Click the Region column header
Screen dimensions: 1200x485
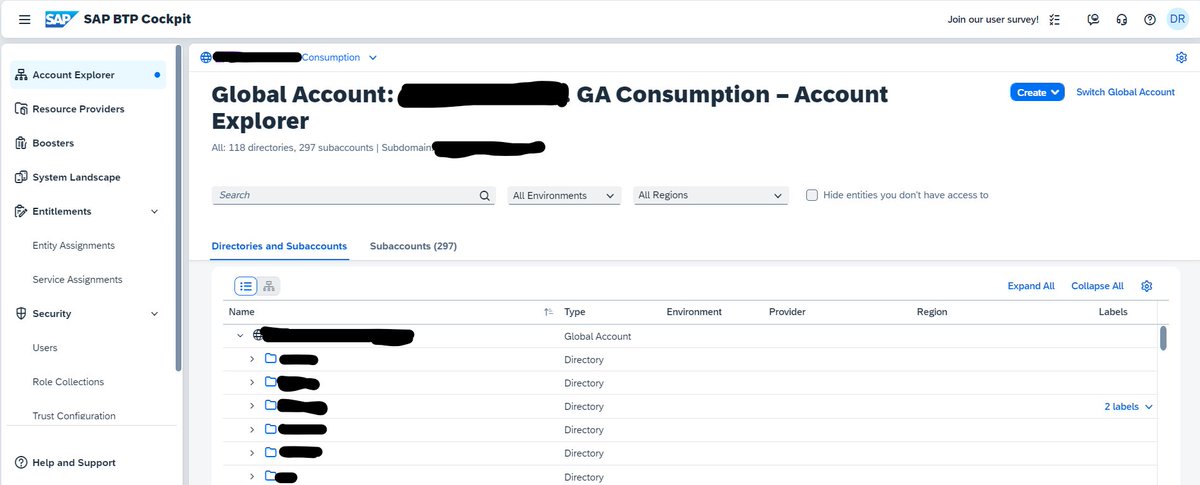point(932,312)
